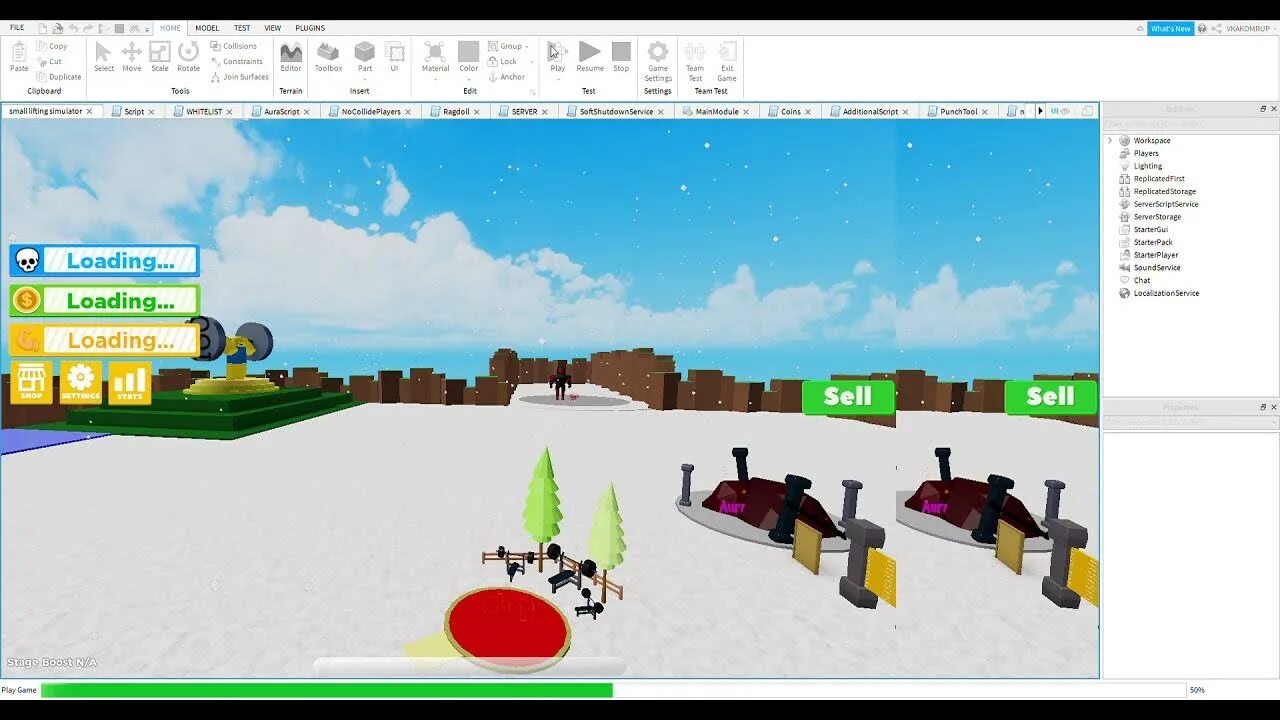This screenshot has height=720, width=1280.
Task: Click the skull stat icon in game HUD
Action: pyautogui.click(x=27, y=261)
